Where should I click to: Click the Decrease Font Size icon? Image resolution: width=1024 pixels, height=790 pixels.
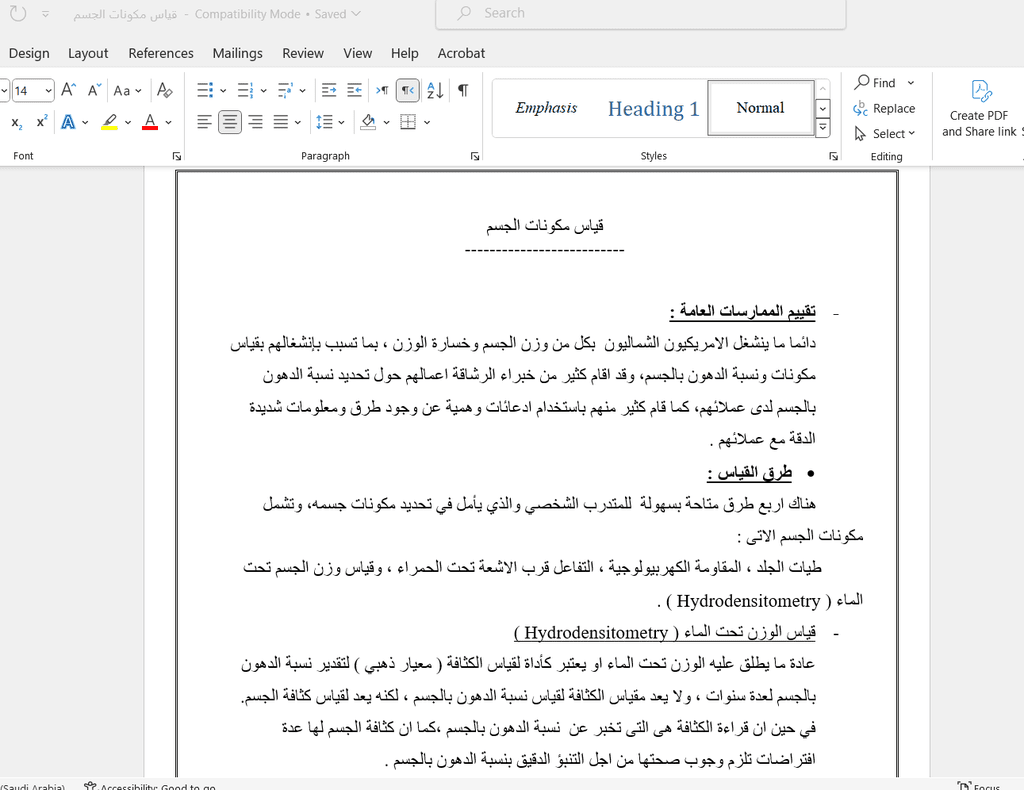tap(95, 90)
